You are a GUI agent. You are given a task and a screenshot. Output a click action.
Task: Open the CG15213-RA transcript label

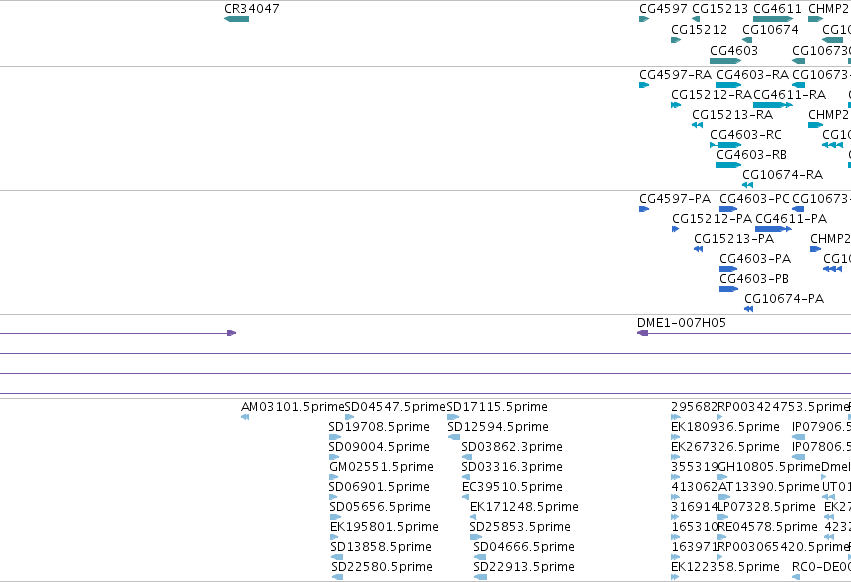click(x=733, y=115)
